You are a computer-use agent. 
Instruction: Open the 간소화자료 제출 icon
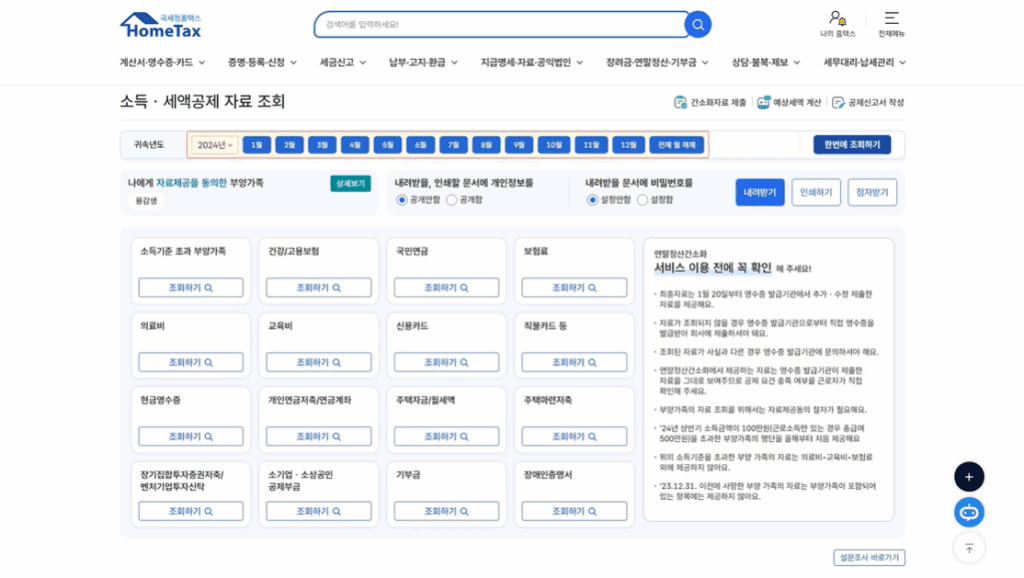click(680, 101)
